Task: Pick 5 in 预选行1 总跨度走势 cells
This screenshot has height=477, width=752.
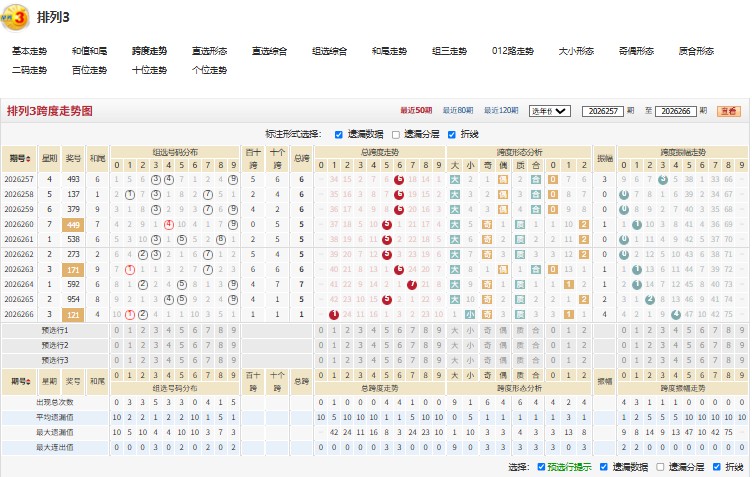Action: click(387, 330)
